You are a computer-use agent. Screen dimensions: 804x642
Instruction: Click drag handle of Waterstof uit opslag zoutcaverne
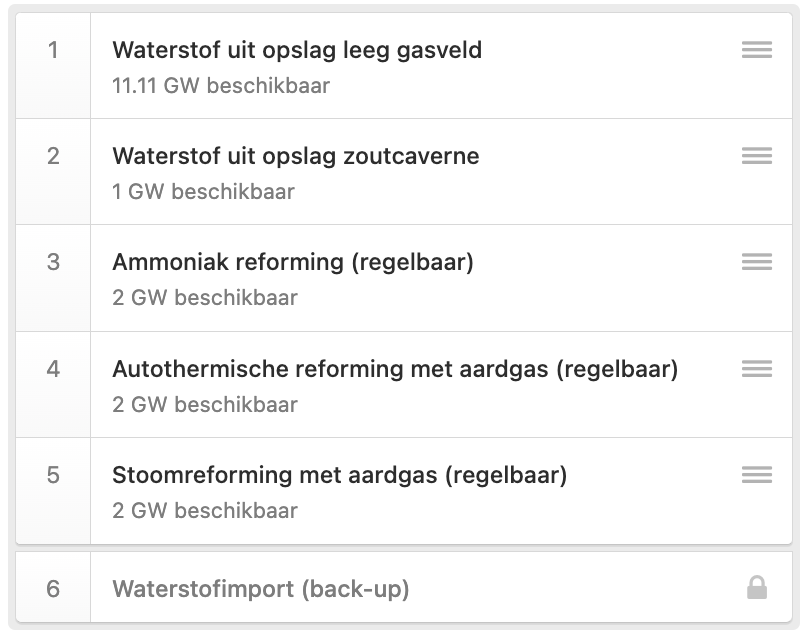click(x=757, y=156)
